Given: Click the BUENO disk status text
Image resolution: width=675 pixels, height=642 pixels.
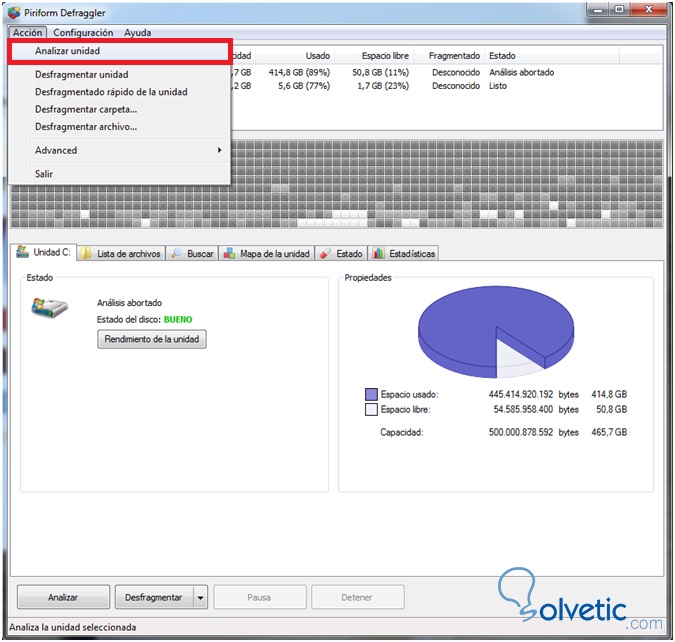Looking at the screenshot, I should pos(178,319).
